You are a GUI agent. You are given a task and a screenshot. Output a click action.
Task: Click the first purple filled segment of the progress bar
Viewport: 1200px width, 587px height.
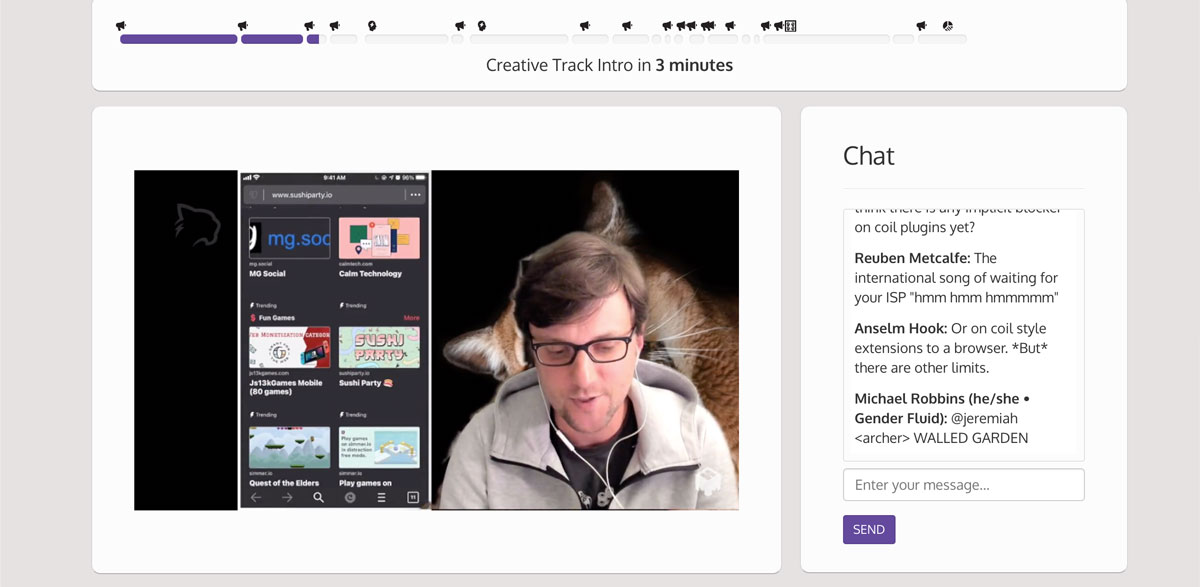178,39
